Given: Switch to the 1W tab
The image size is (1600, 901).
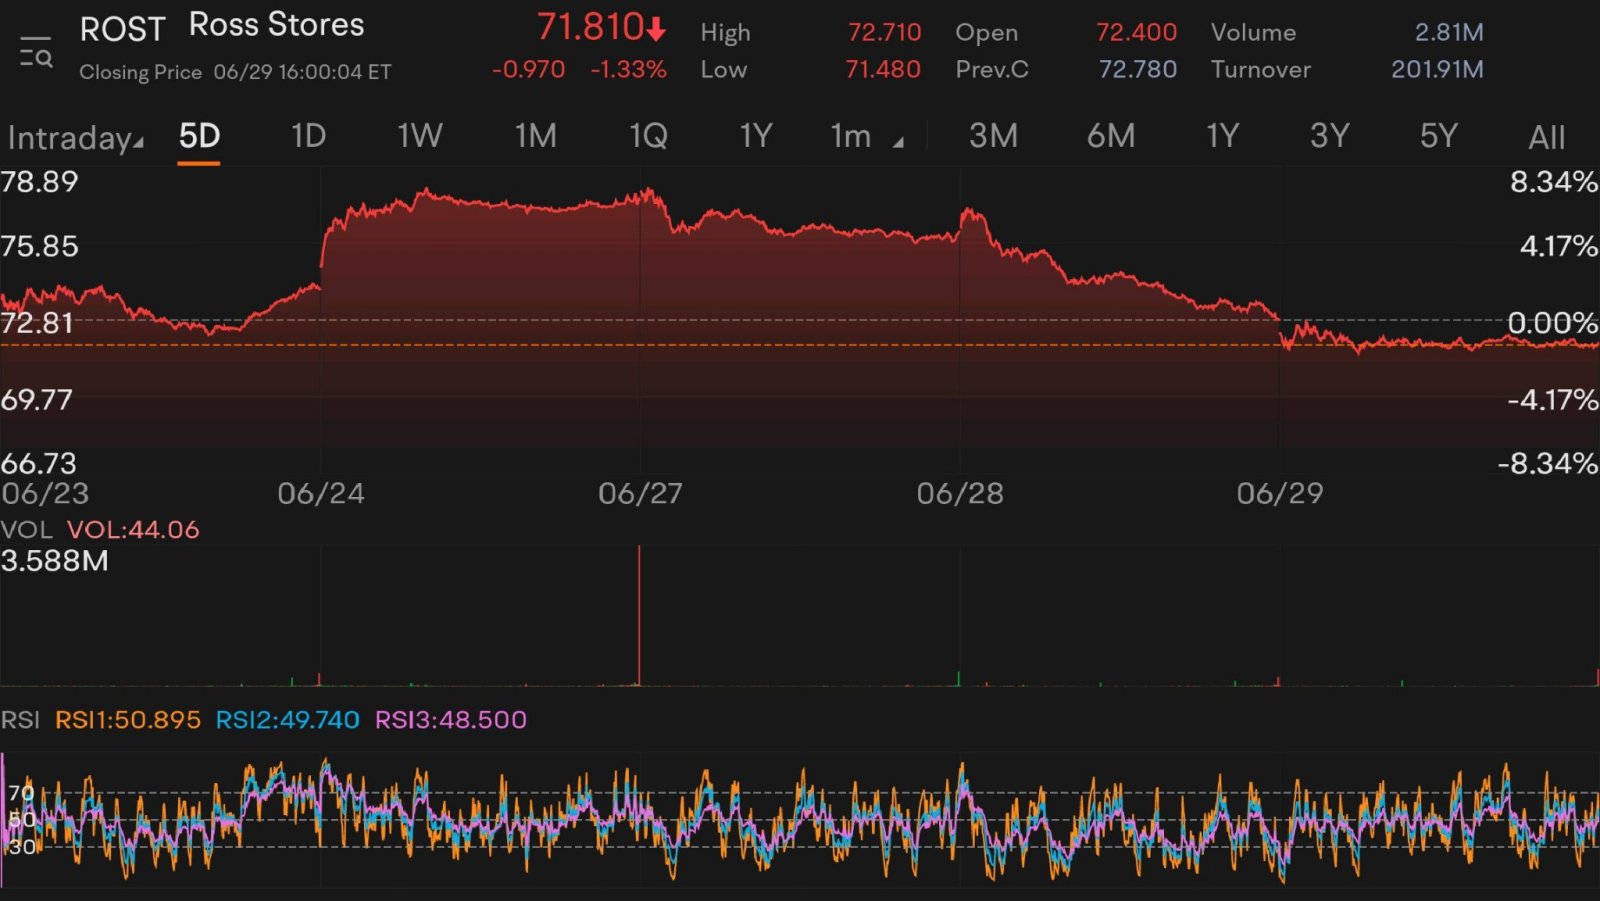Looking at the screenshot, I should 420,136.
